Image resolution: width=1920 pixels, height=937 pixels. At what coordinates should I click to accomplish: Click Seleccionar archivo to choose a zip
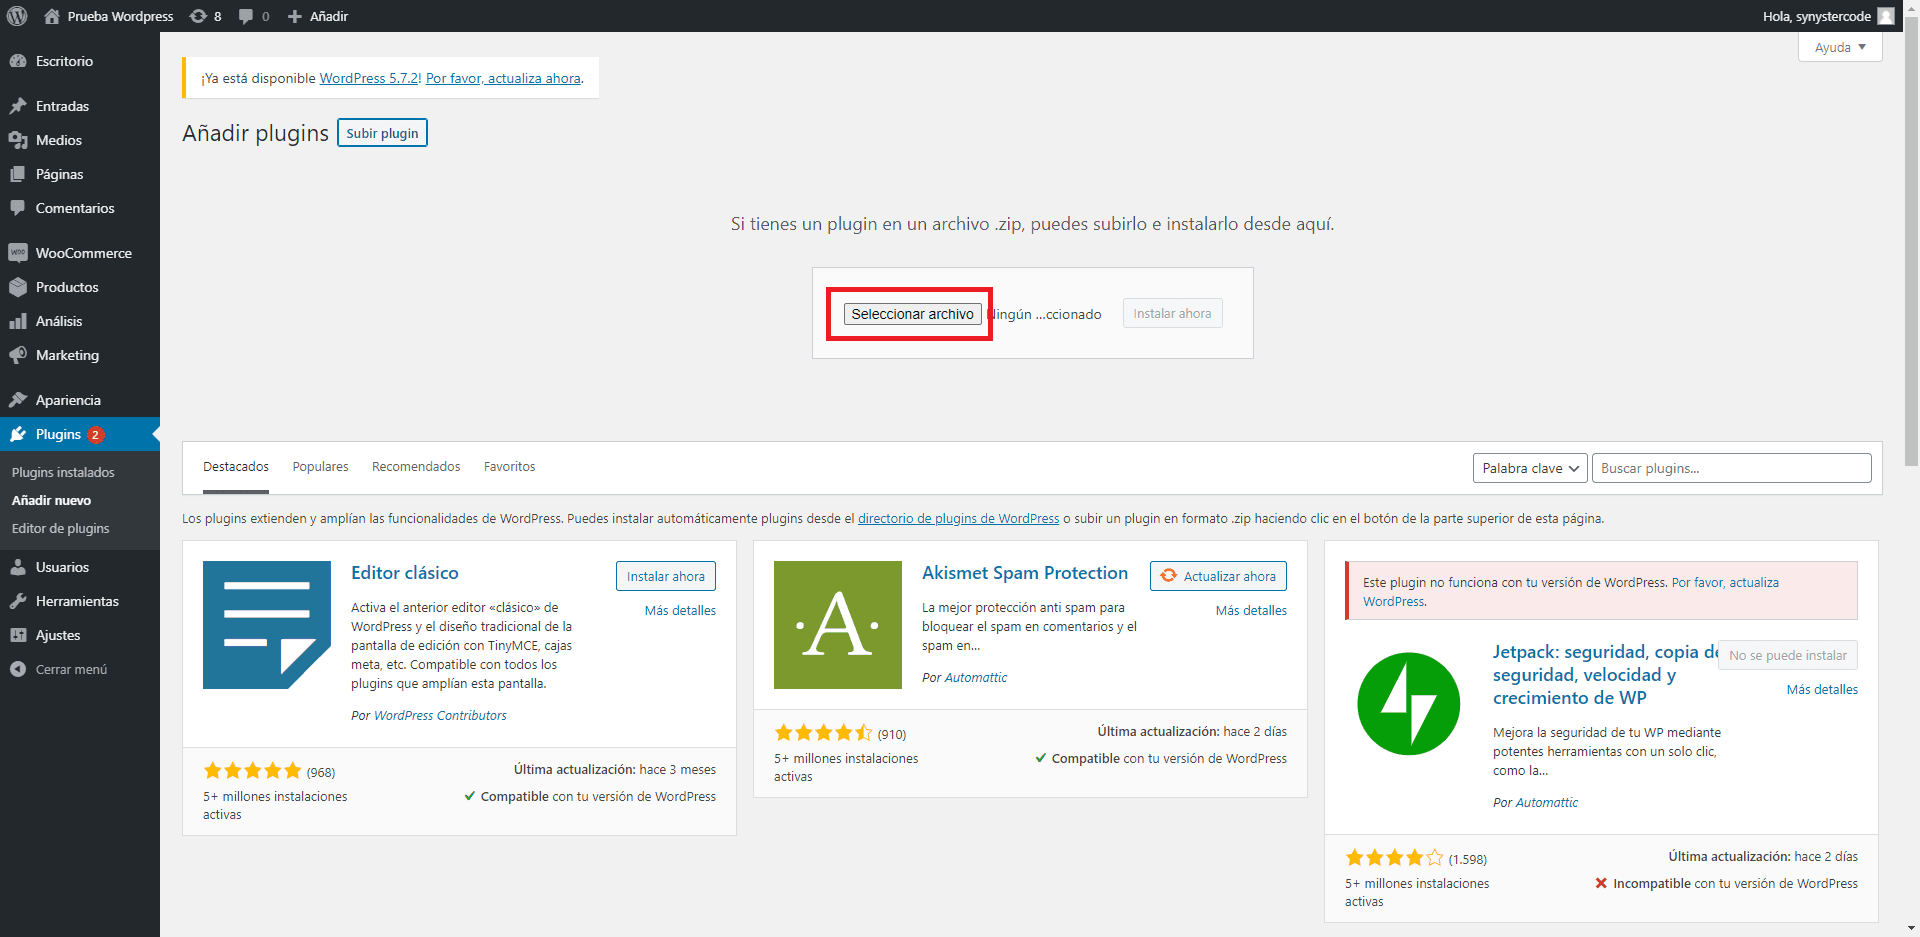[x=912, y=314]
